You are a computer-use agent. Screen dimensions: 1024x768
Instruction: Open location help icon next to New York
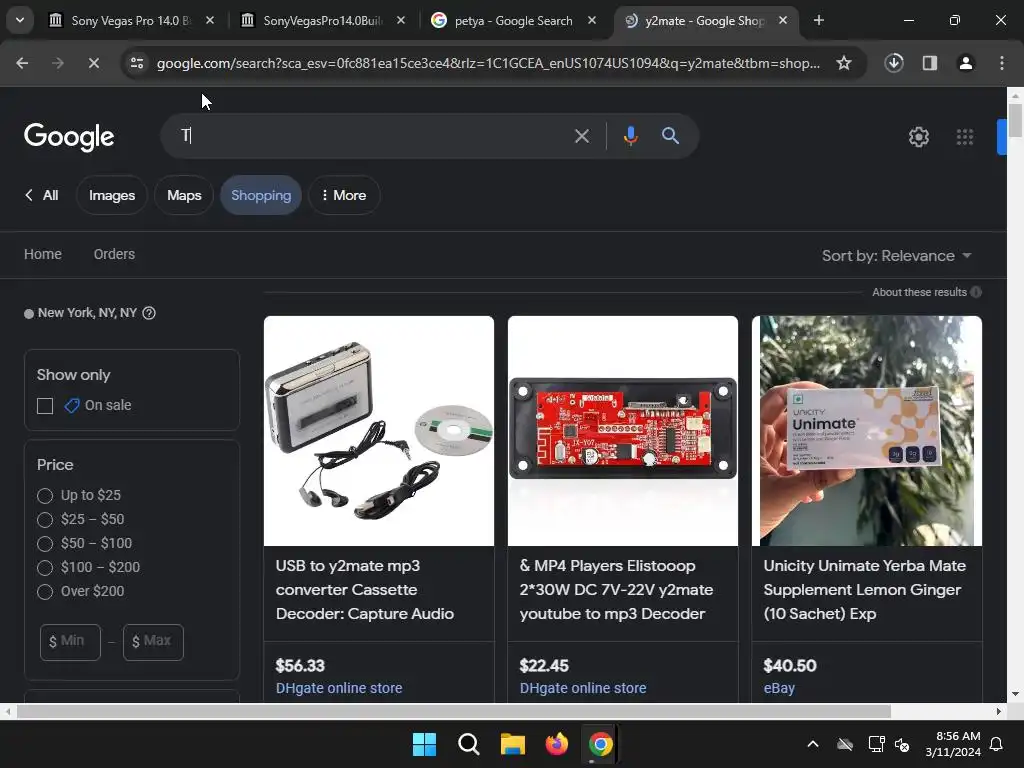click(149, 313)
